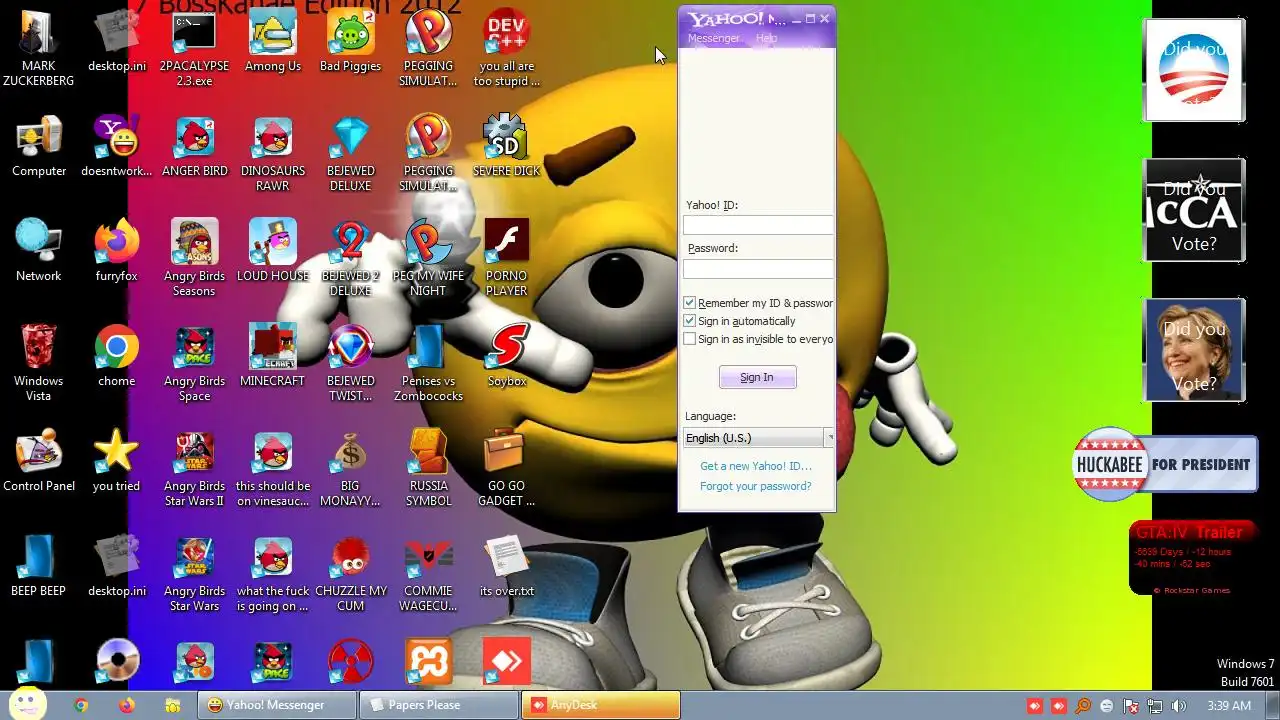Select the 'you tried' star icon

[116, 460]
